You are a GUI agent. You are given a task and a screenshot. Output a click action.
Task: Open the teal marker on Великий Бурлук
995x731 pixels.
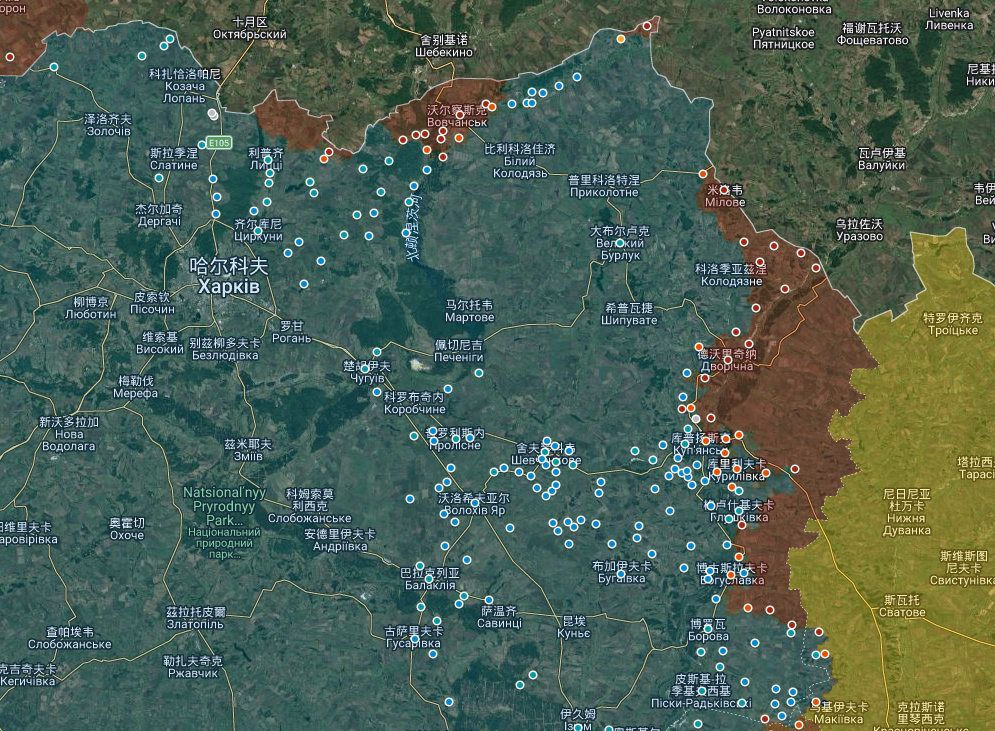tap(620, 243)
